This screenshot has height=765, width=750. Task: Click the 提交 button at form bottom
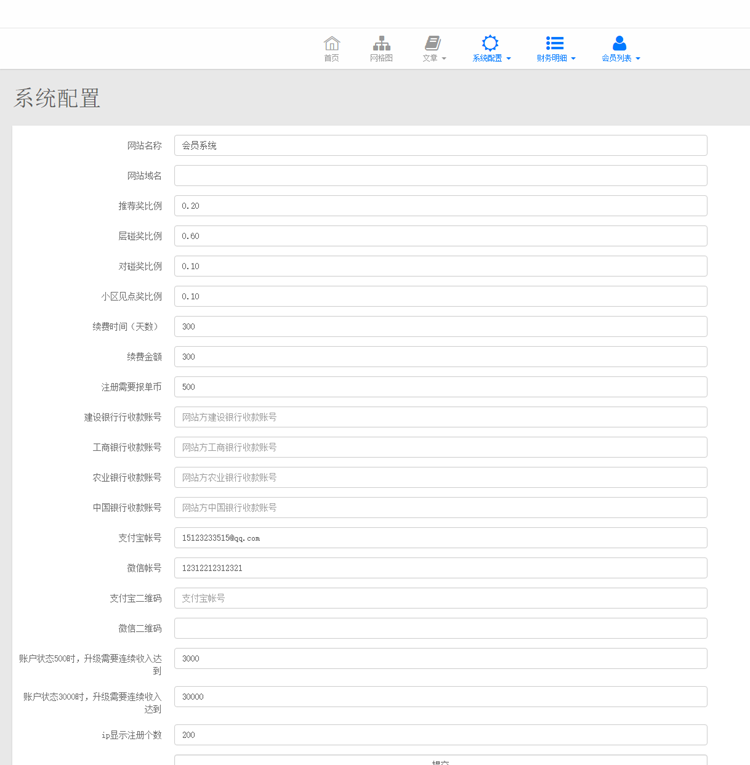tap(441, 760)
